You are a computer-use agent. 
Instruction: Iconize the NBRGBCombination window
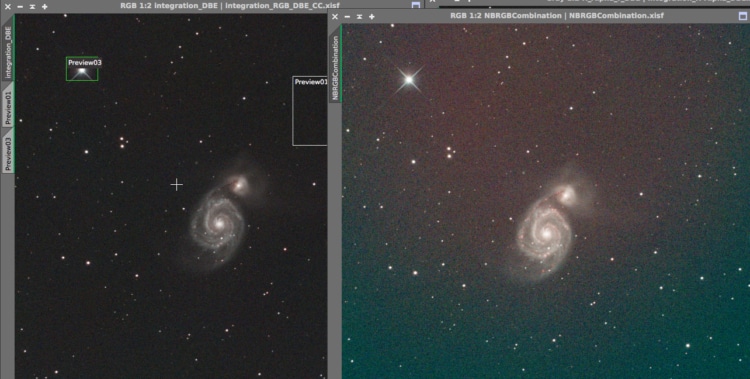(x=347, y=16)
